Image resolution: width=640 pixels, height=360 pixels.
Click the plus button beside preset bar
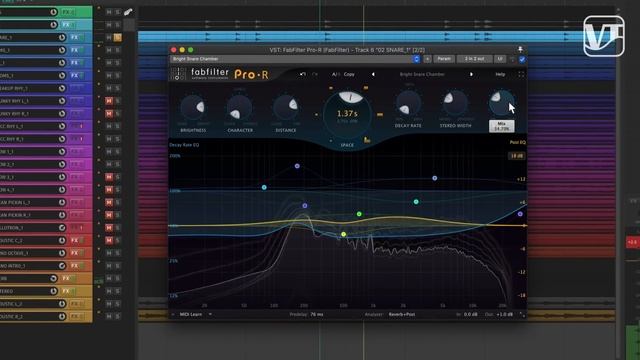pyautogui.click(x=427, y=59)
